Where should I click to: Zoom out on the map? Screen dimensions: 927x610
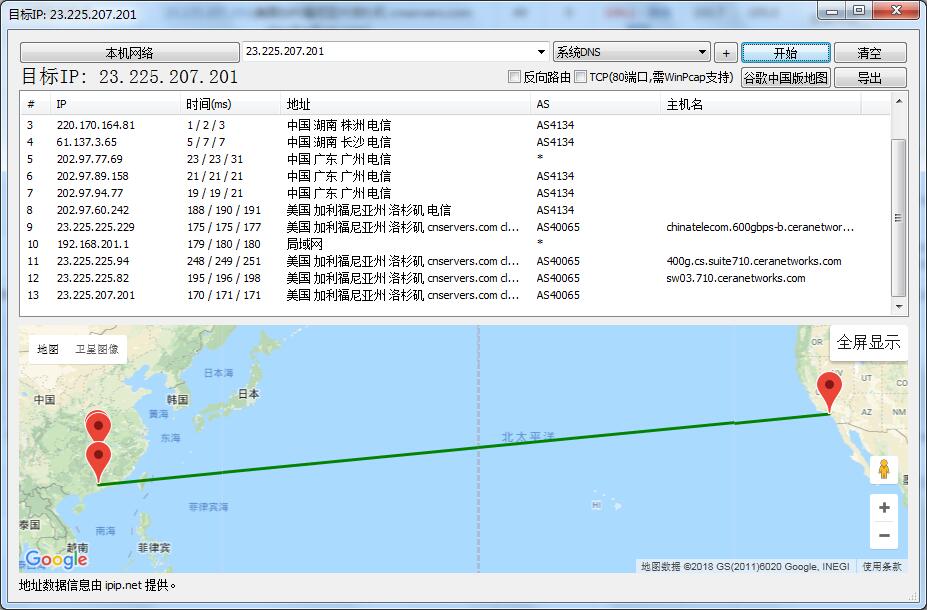click(x=883, y=536)
